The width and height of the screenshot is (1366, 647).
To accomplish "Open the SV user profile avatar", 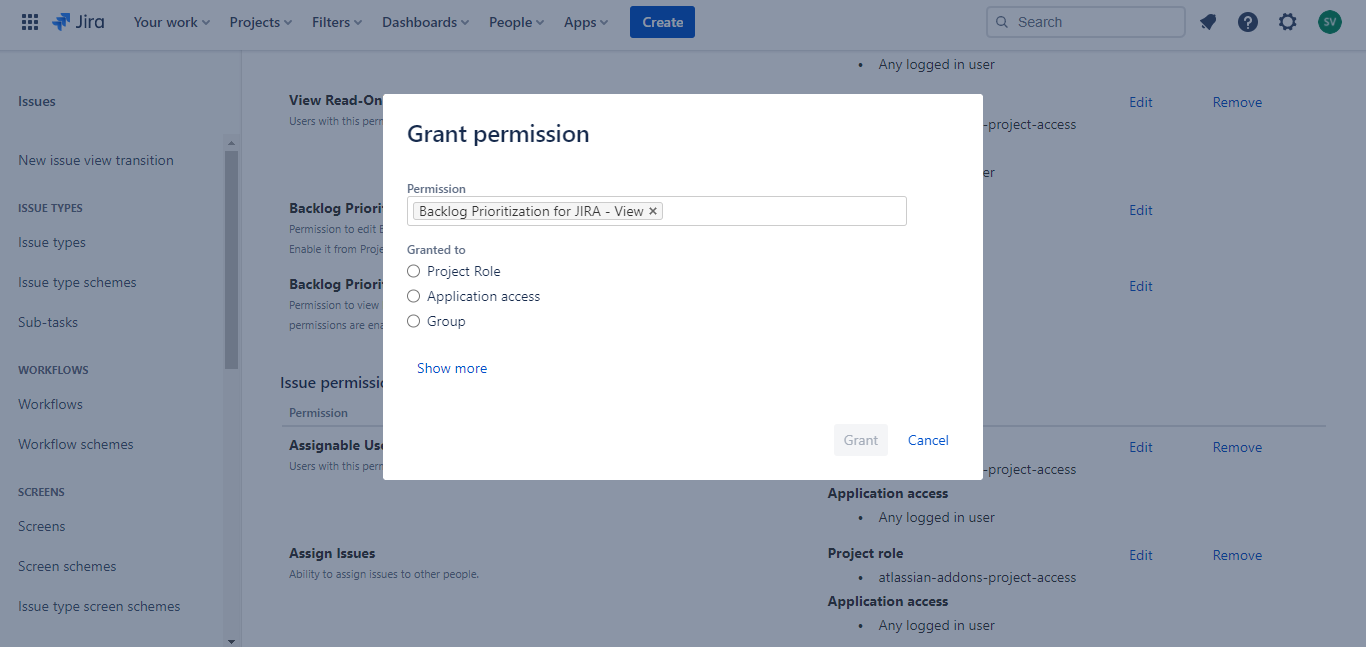I will (x=1329, y=22).
